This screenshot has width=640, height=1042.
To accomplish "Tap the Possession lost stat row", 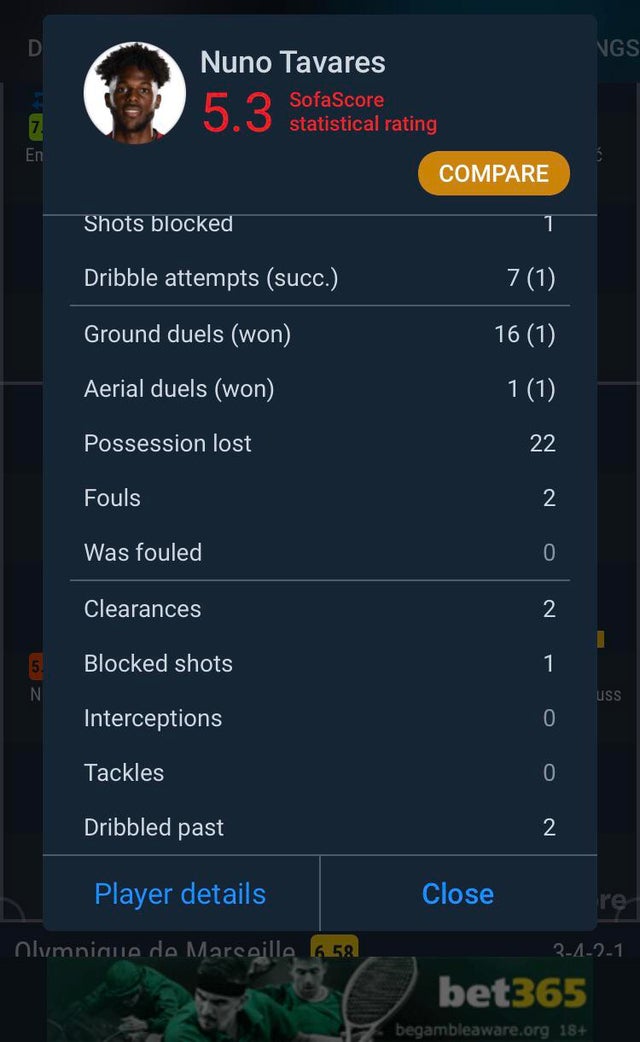I will click(320, 443).
